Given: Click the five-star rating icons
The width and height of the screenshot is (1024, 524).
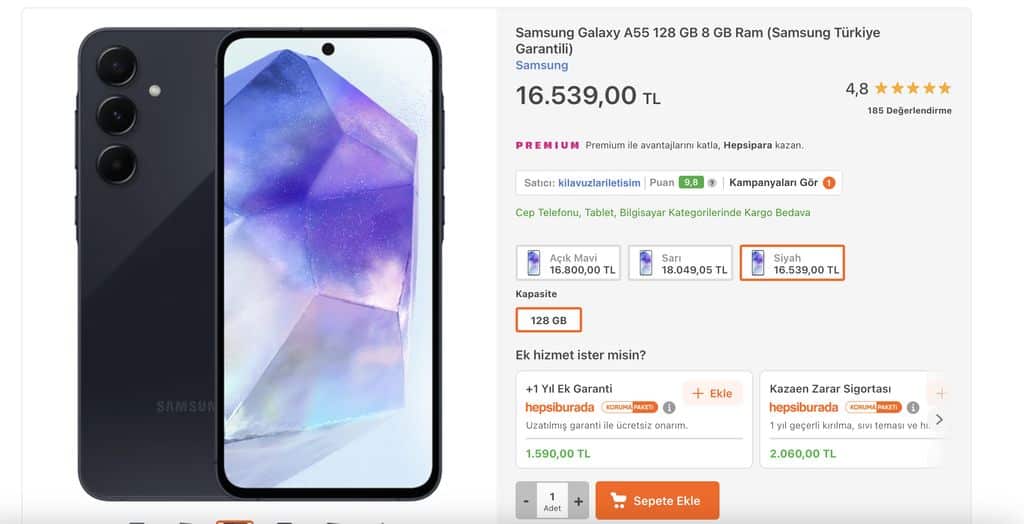Looking at the screenshot, I should pyautogui.click(x=913, y=88).
